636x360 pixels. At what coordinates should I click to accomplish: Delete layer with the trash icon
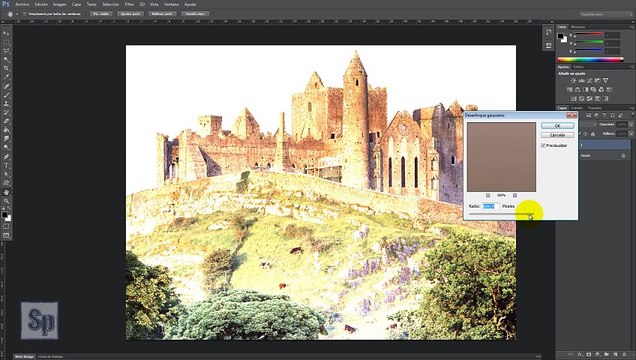(624, 355)
